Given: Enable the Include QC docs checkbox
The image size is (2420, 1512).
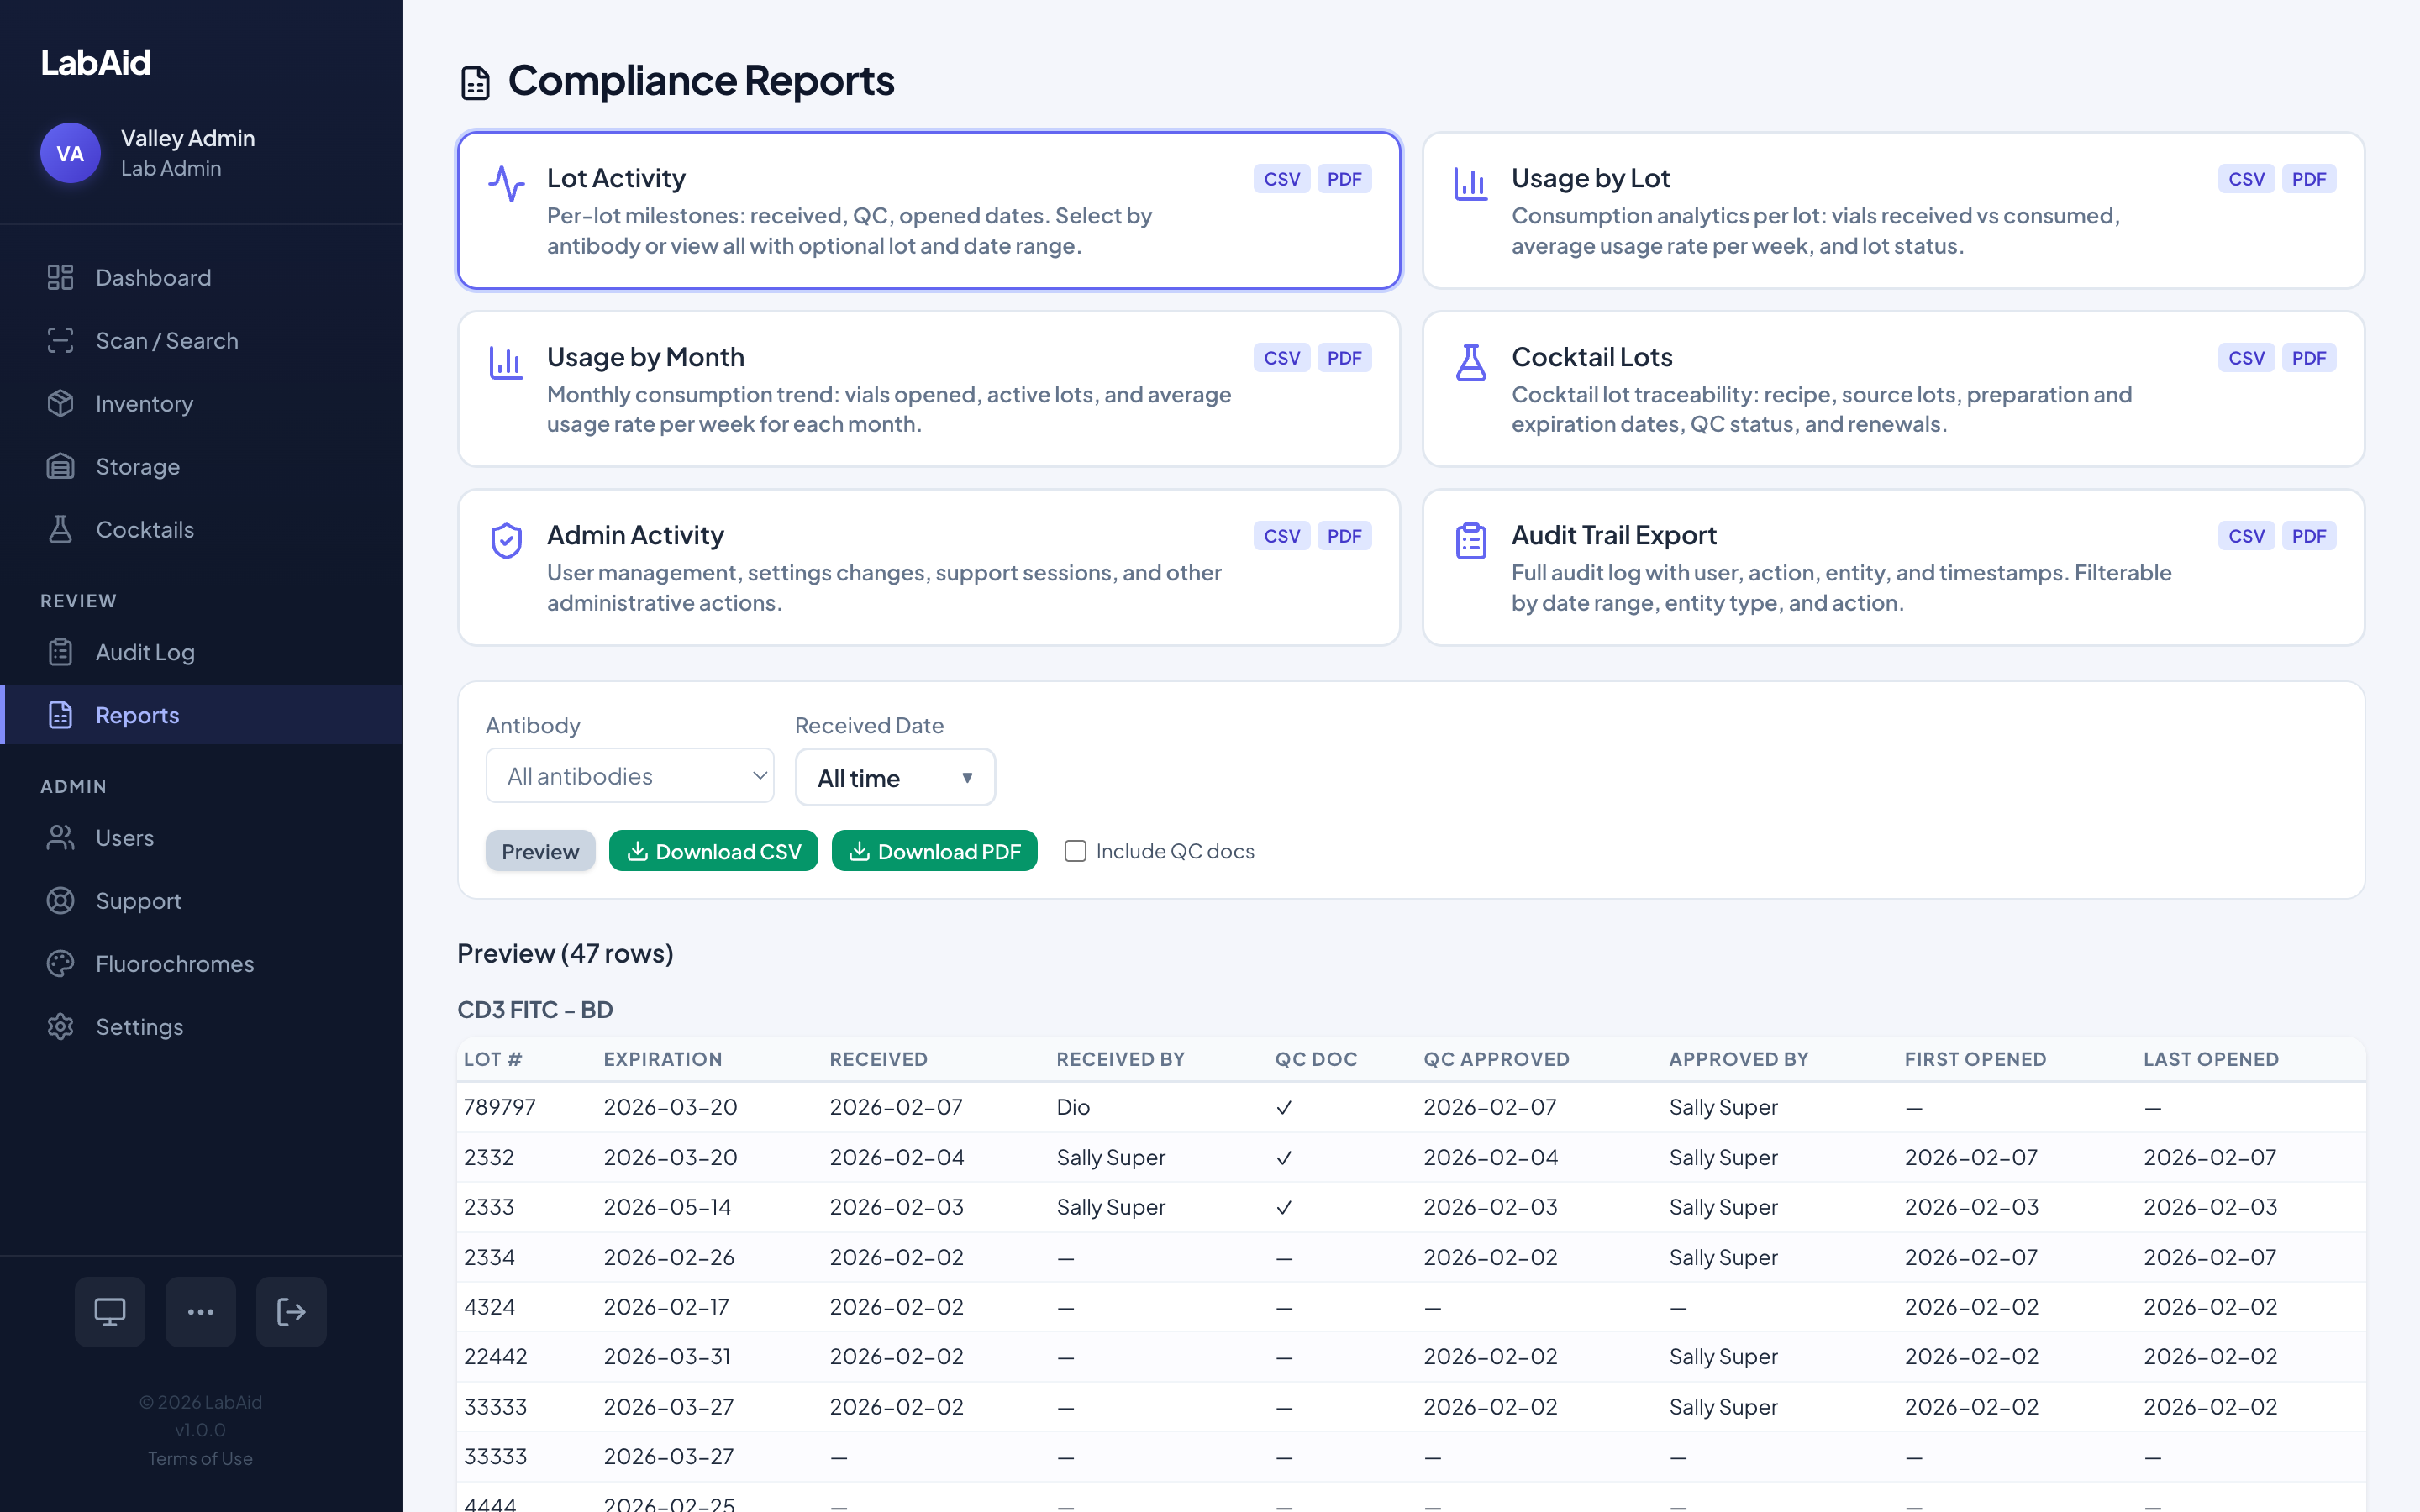Looking at the screenshot, I should (1075, 851).
